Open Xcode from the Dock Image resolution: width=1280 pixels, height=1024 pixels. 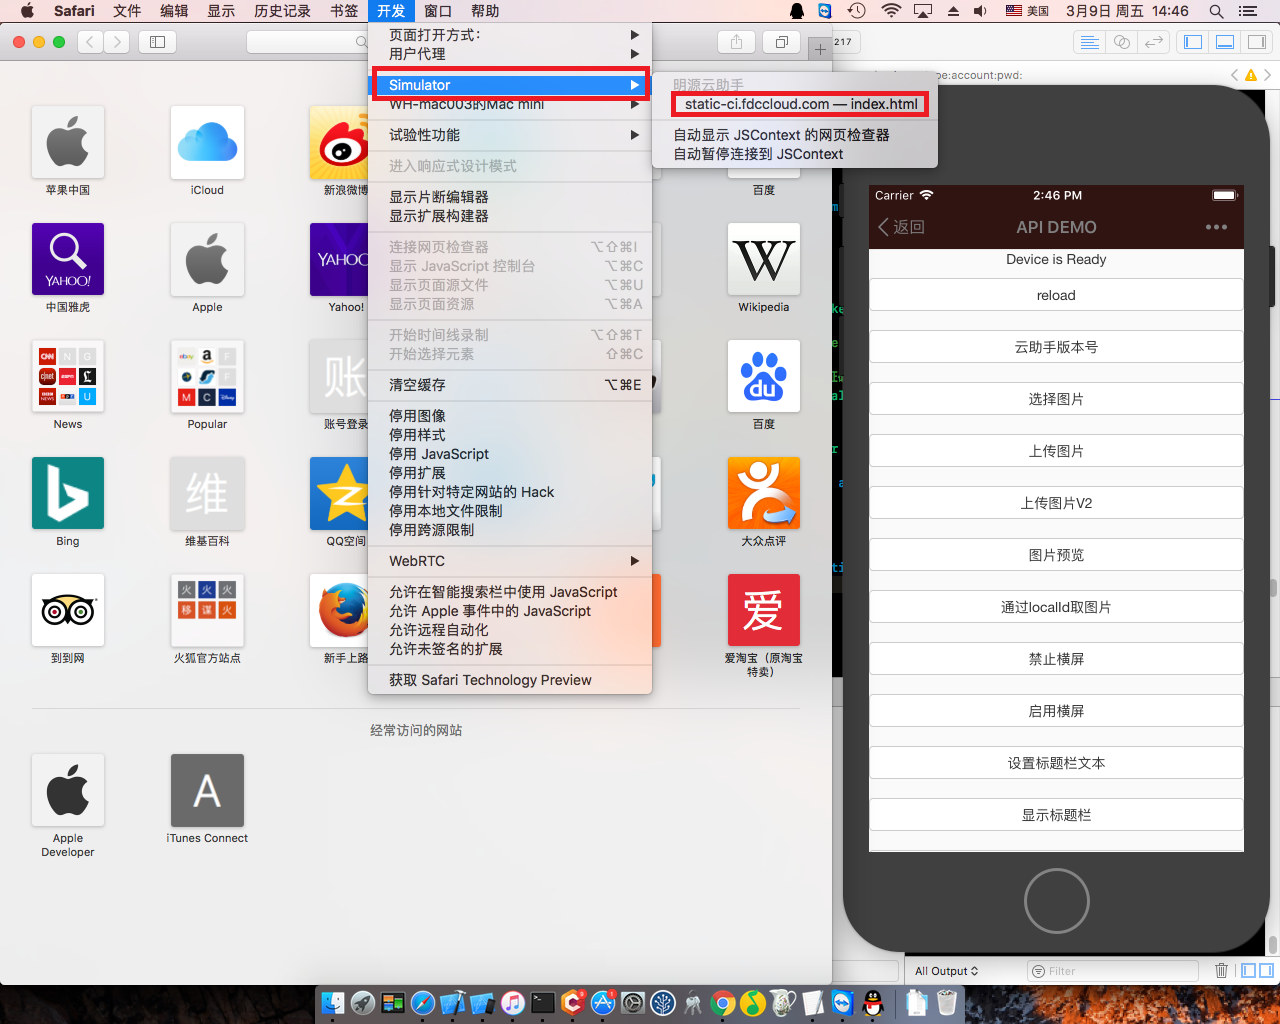click(x=453, y=1002)
